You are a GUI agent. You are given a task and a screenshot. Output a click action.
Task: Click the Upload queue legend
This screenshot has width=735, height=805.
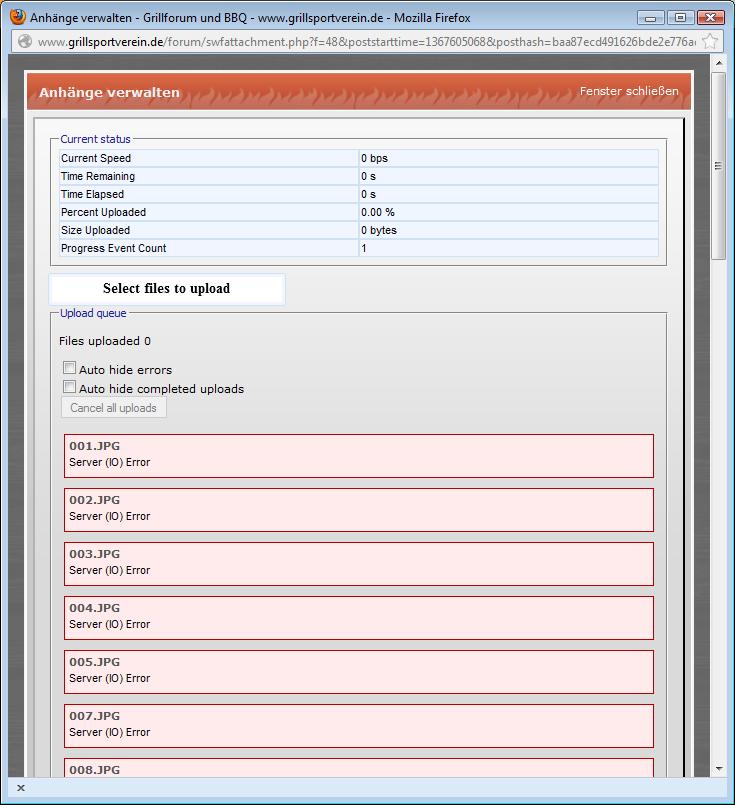click(93, 313)
